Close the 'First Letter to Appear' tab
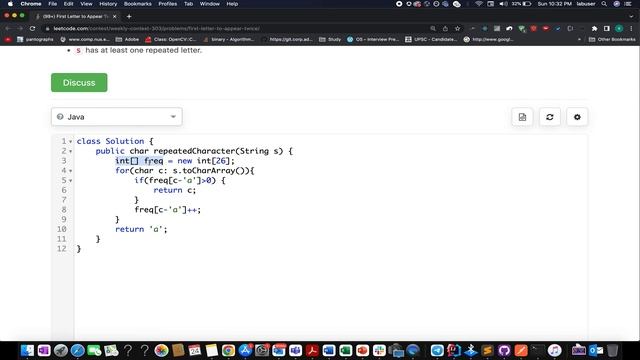 click(x=115, y=16)
